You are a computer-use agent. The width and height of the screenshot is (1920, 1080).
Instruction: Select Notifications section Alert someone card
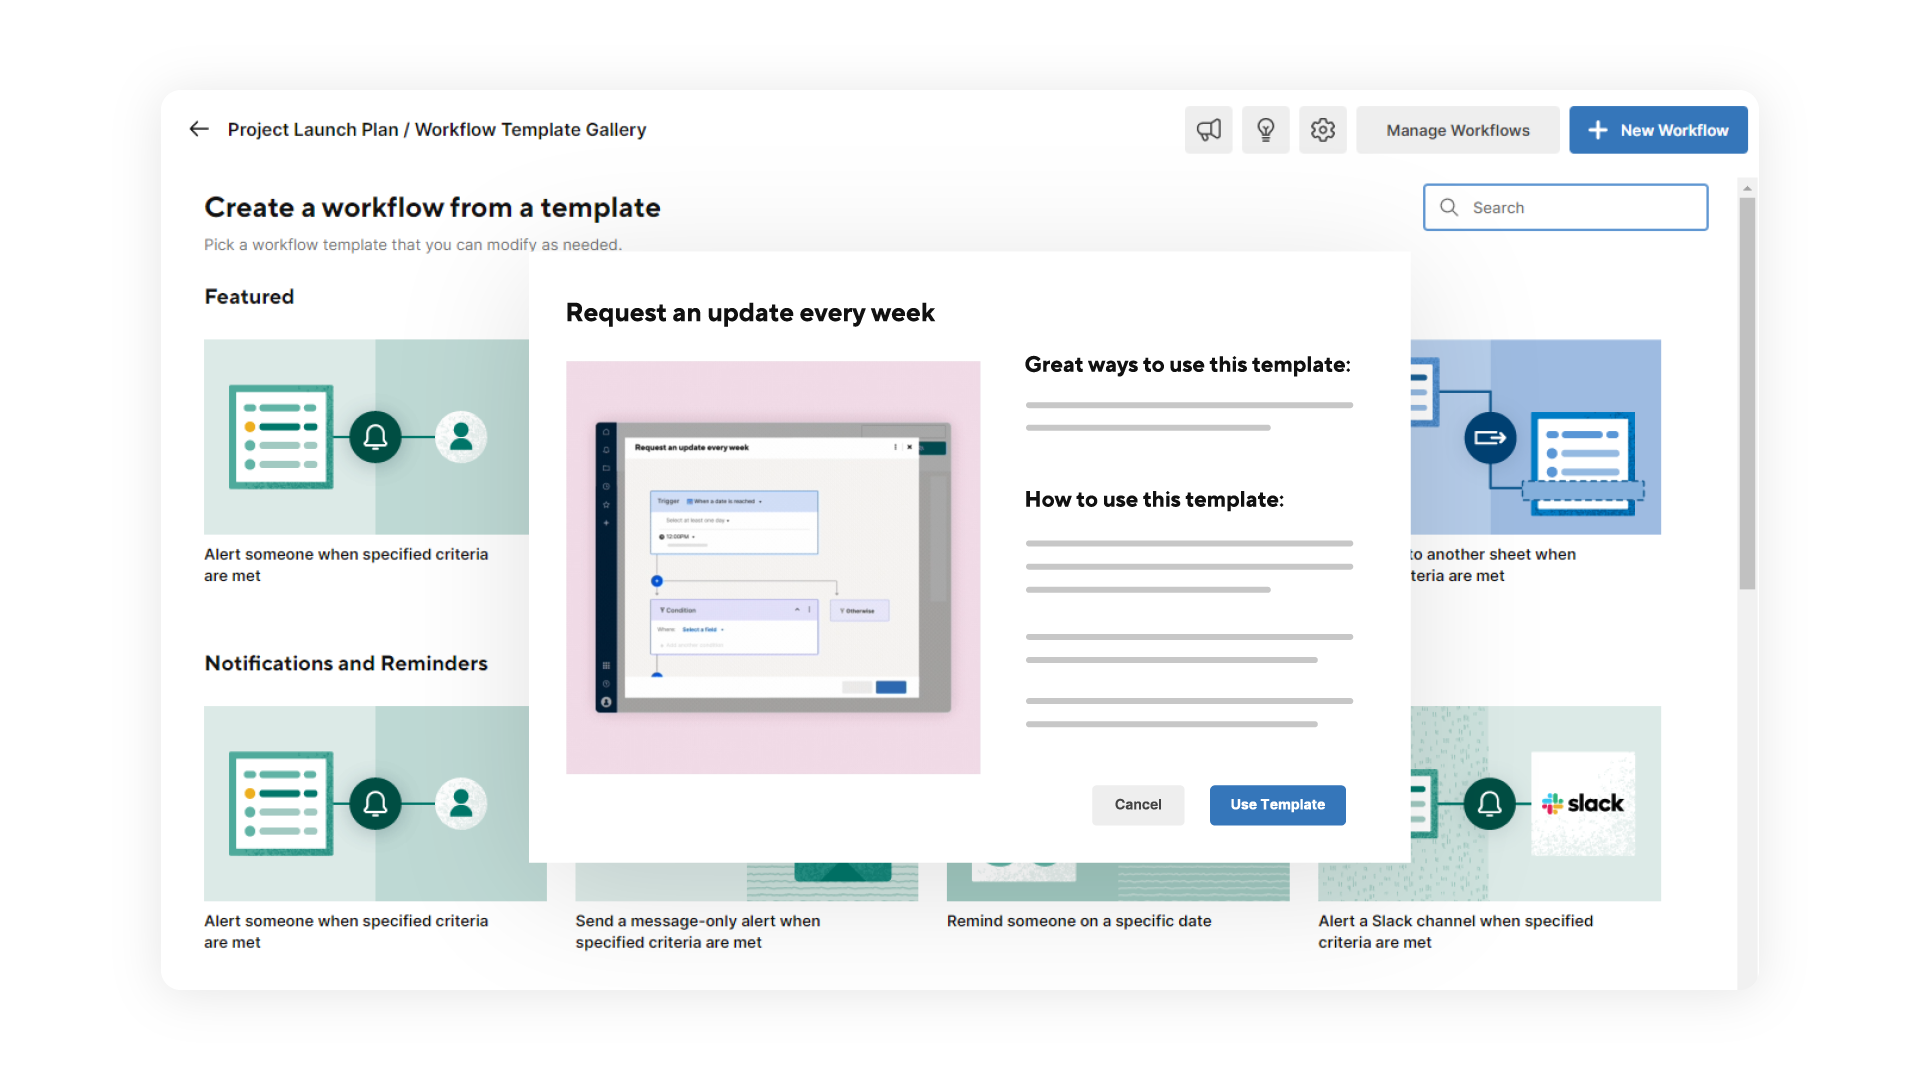[366, 804]
